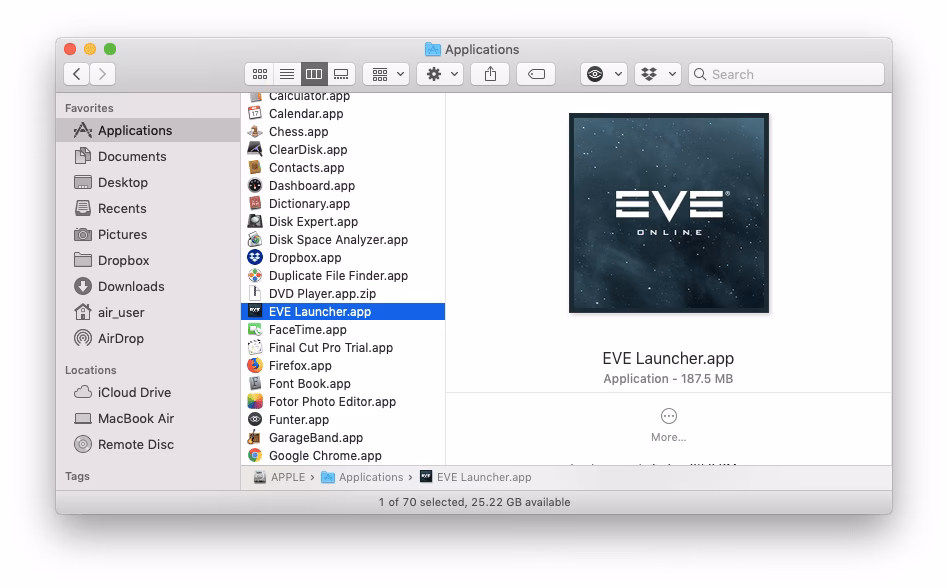Select Disk Space Analyzer.app icon
This screenshot has height=588, width=948.
point(255,239)
